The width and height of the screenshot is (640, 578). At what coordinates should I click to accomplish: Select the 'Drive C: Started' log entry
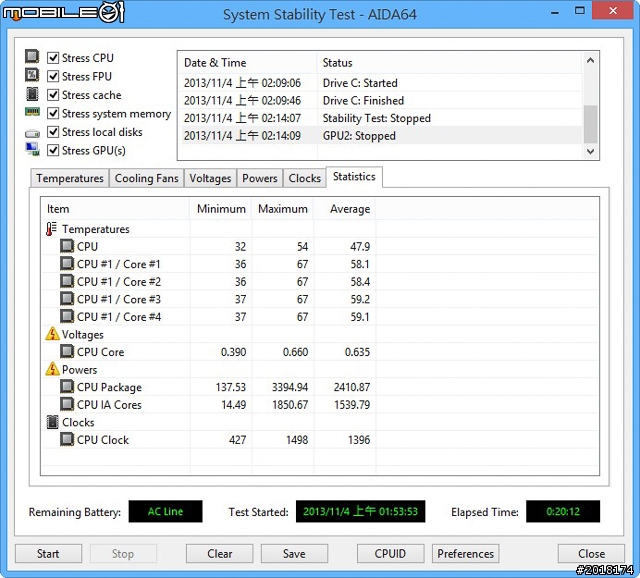(x=380, y=83)
